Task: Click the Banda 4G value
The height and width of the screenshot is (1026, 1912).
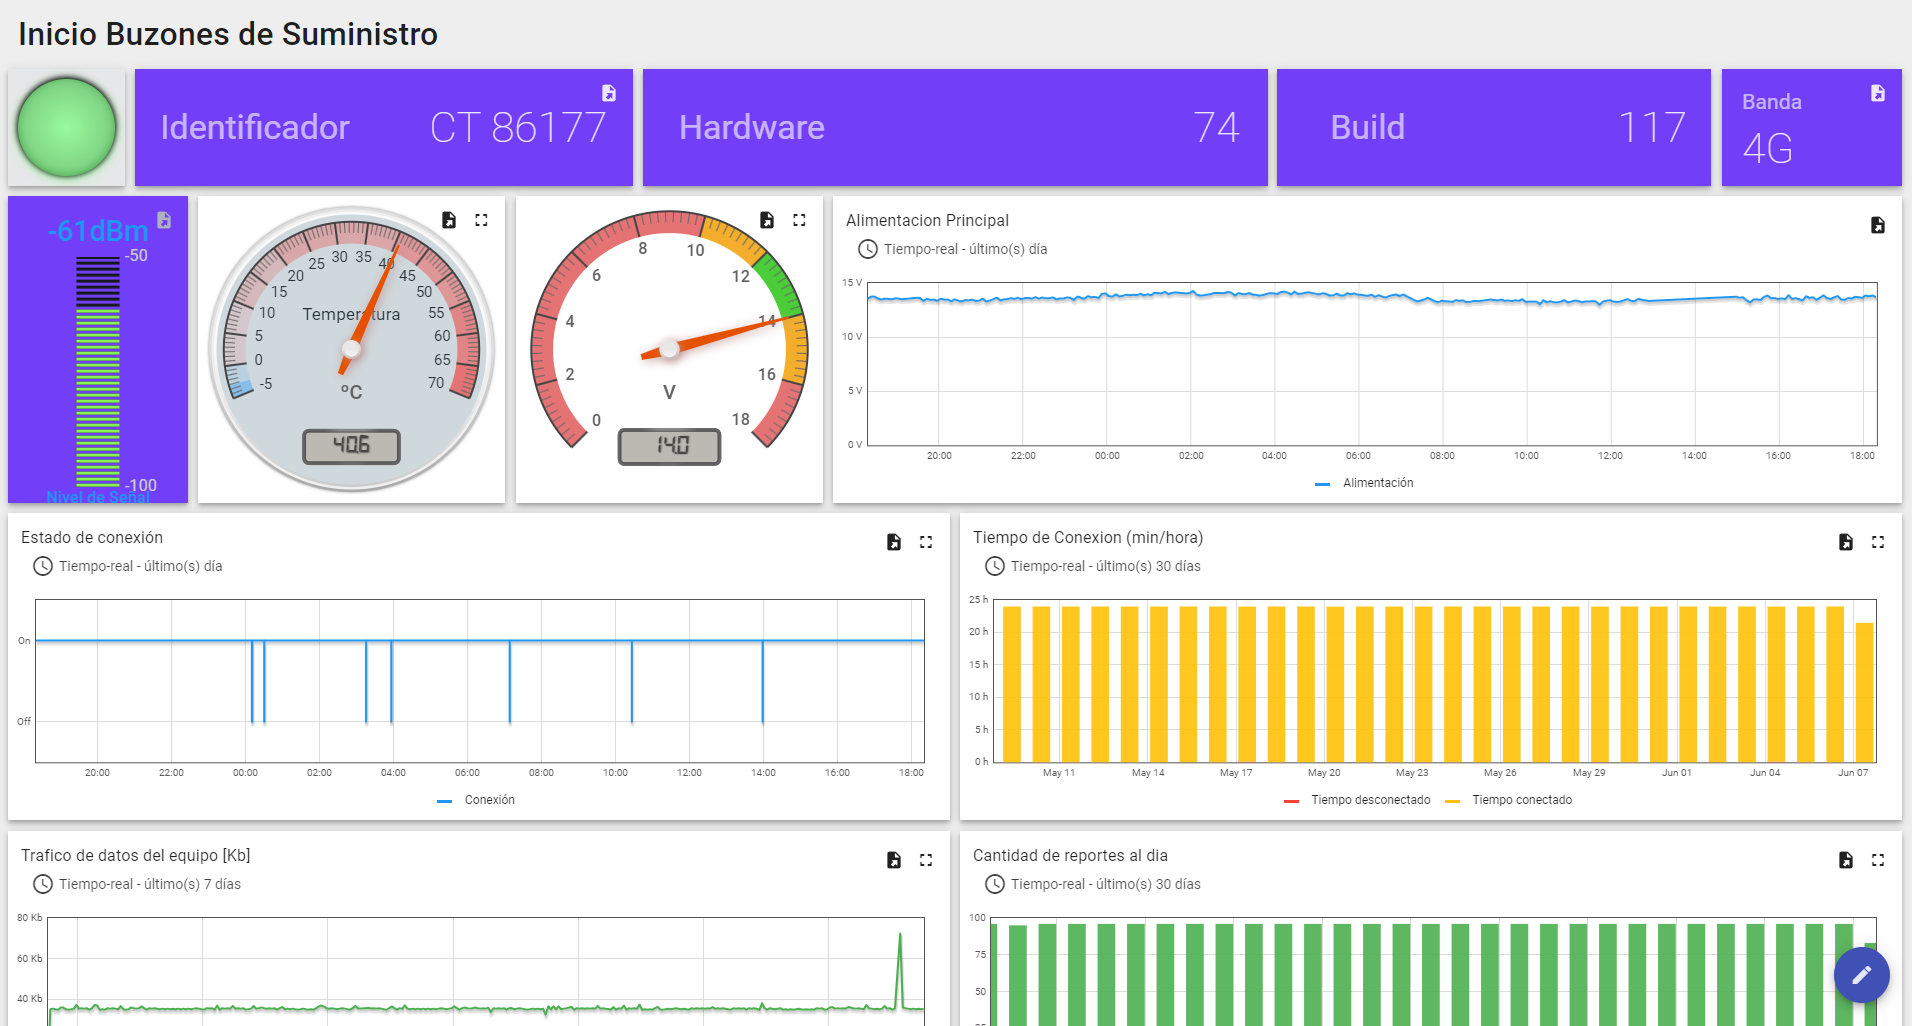Action: (1767, 149)
